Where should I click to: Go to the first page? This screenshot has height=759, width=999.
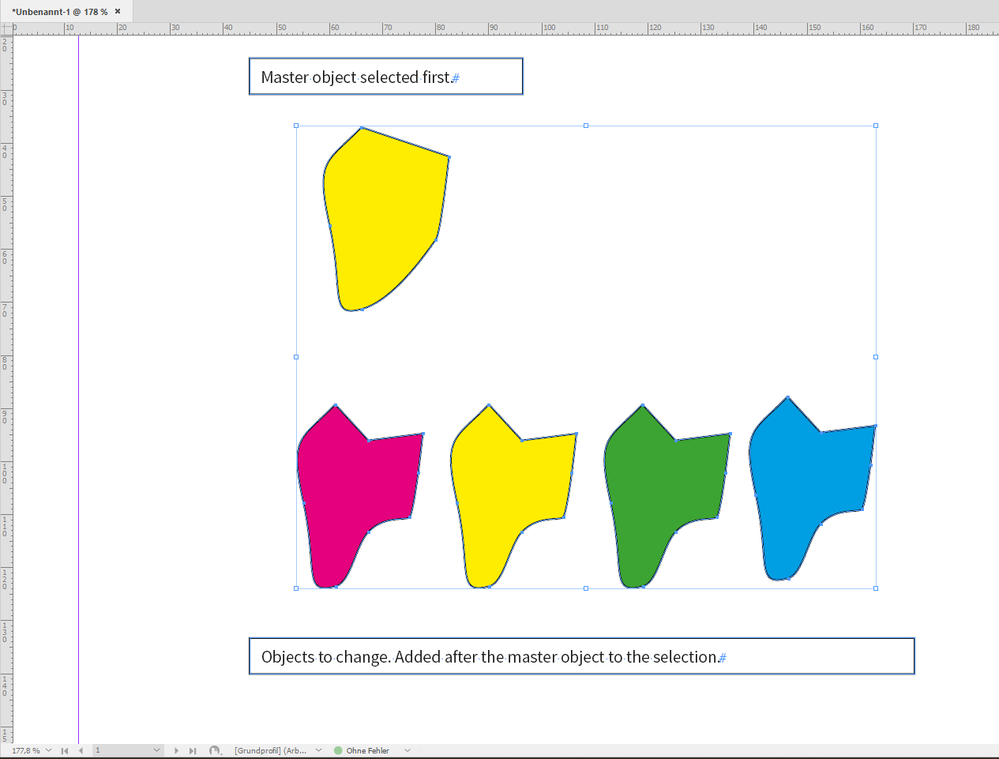click(64, 751)
